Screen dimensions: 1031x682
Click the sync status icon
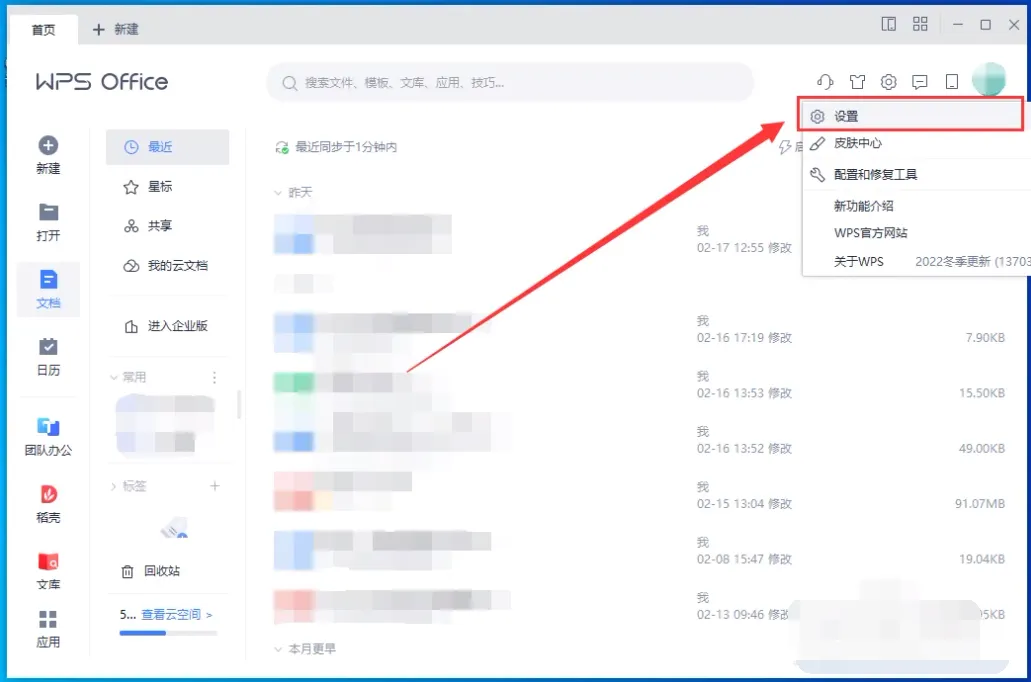282,147
